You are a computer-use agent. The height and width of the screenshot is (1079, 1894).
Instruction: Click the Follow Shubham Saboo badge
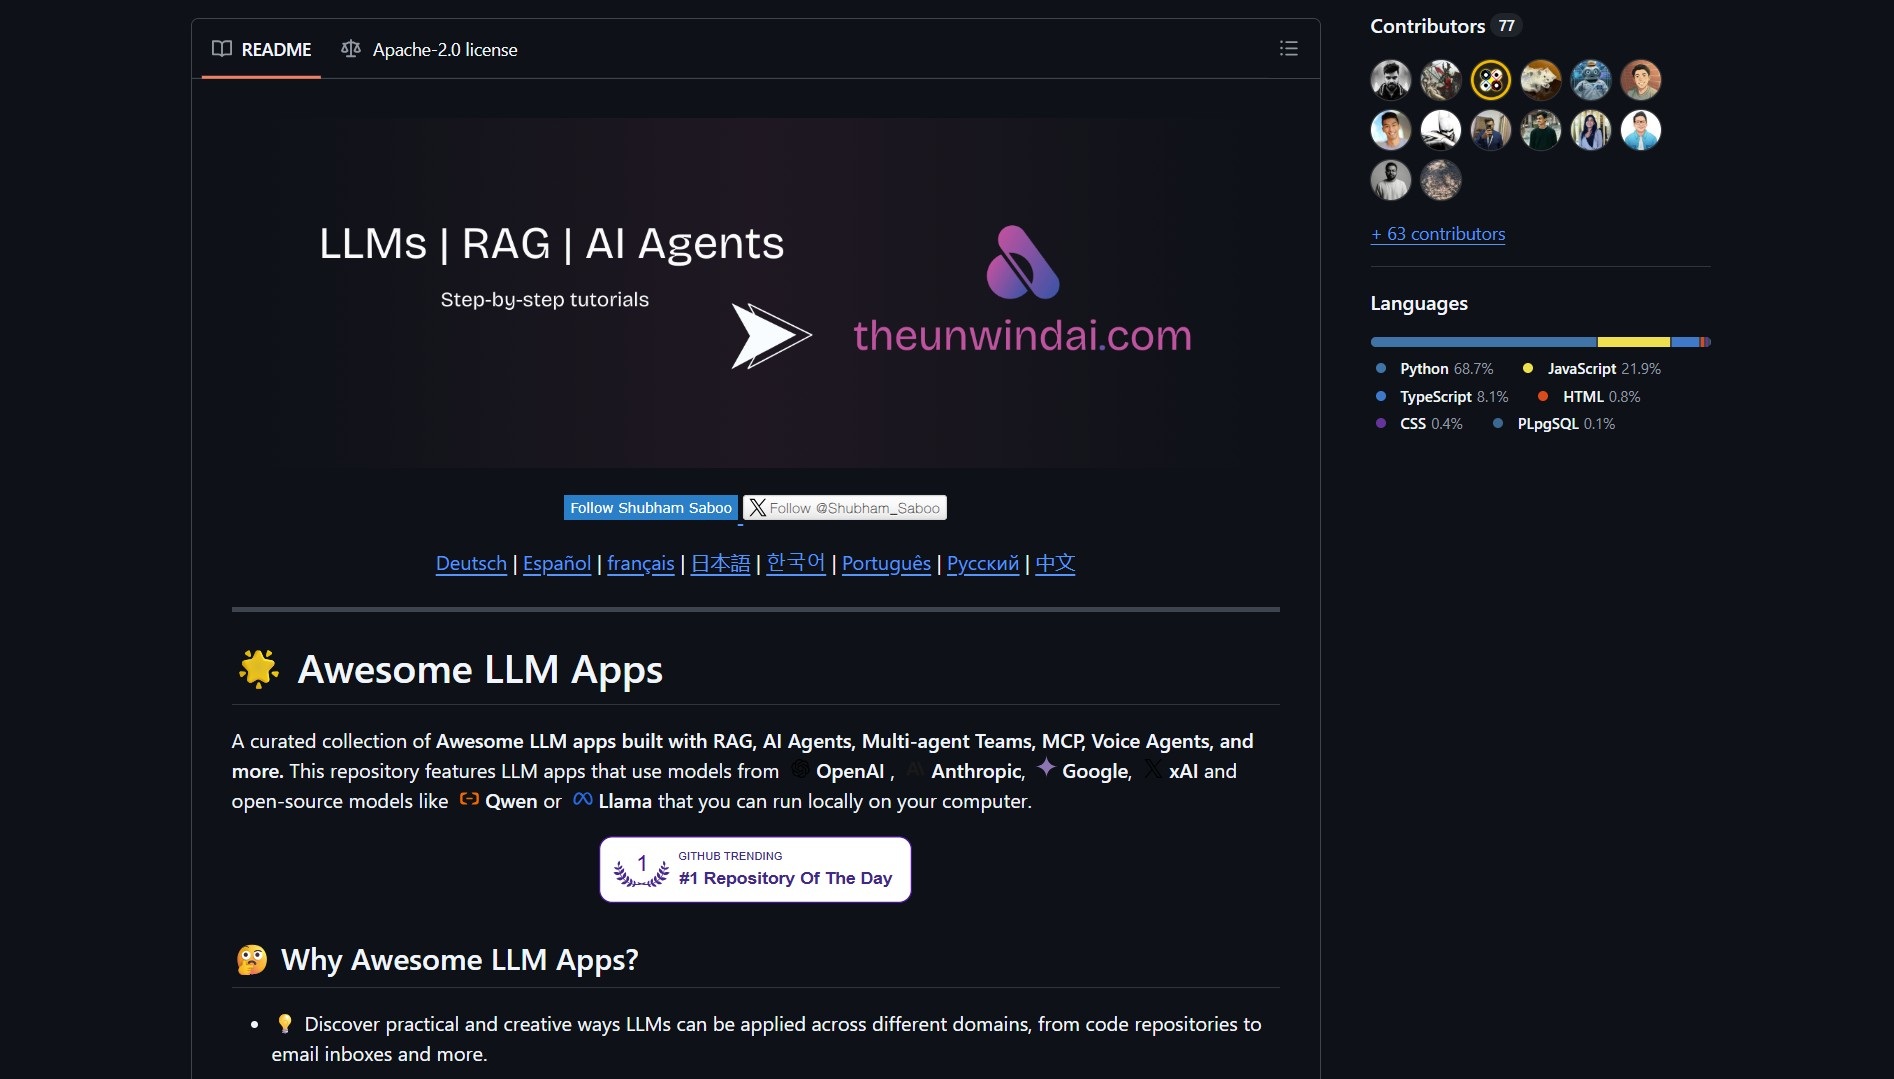point(651,508)
